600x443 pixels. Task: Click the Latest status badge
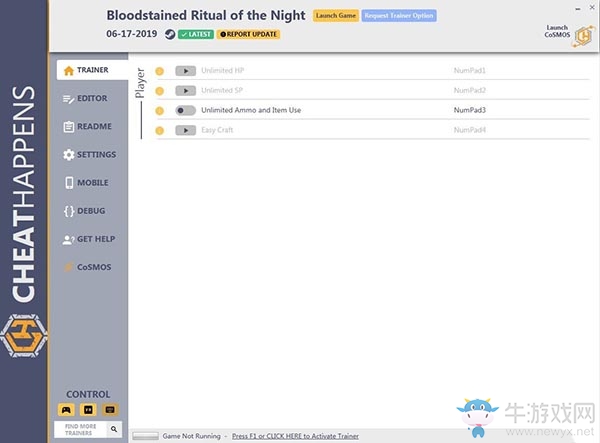[x=196, y=34]
